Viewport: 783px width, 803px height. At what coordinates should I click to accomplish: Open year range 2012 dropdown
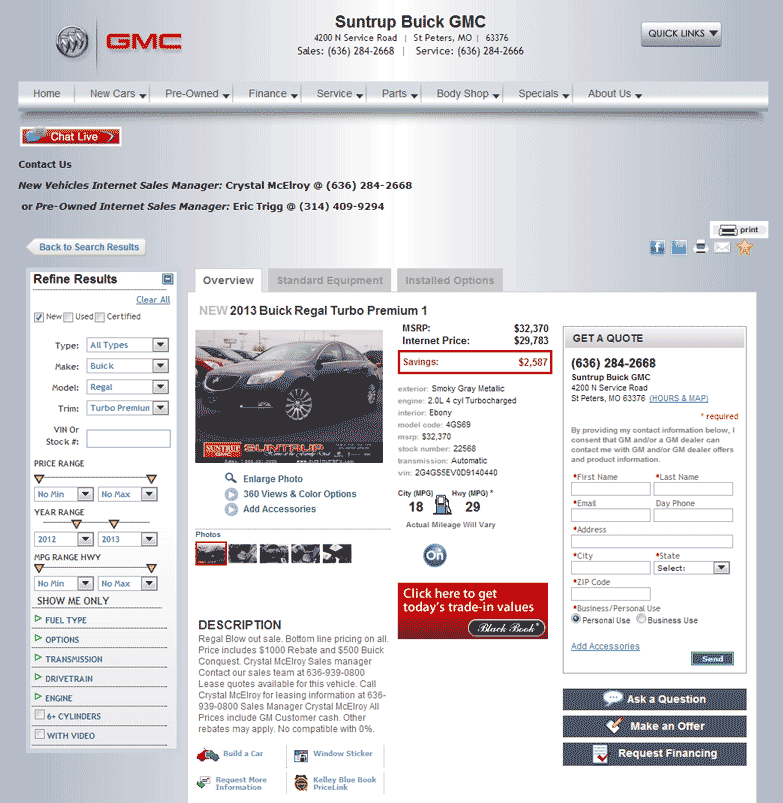click(64, 539)
